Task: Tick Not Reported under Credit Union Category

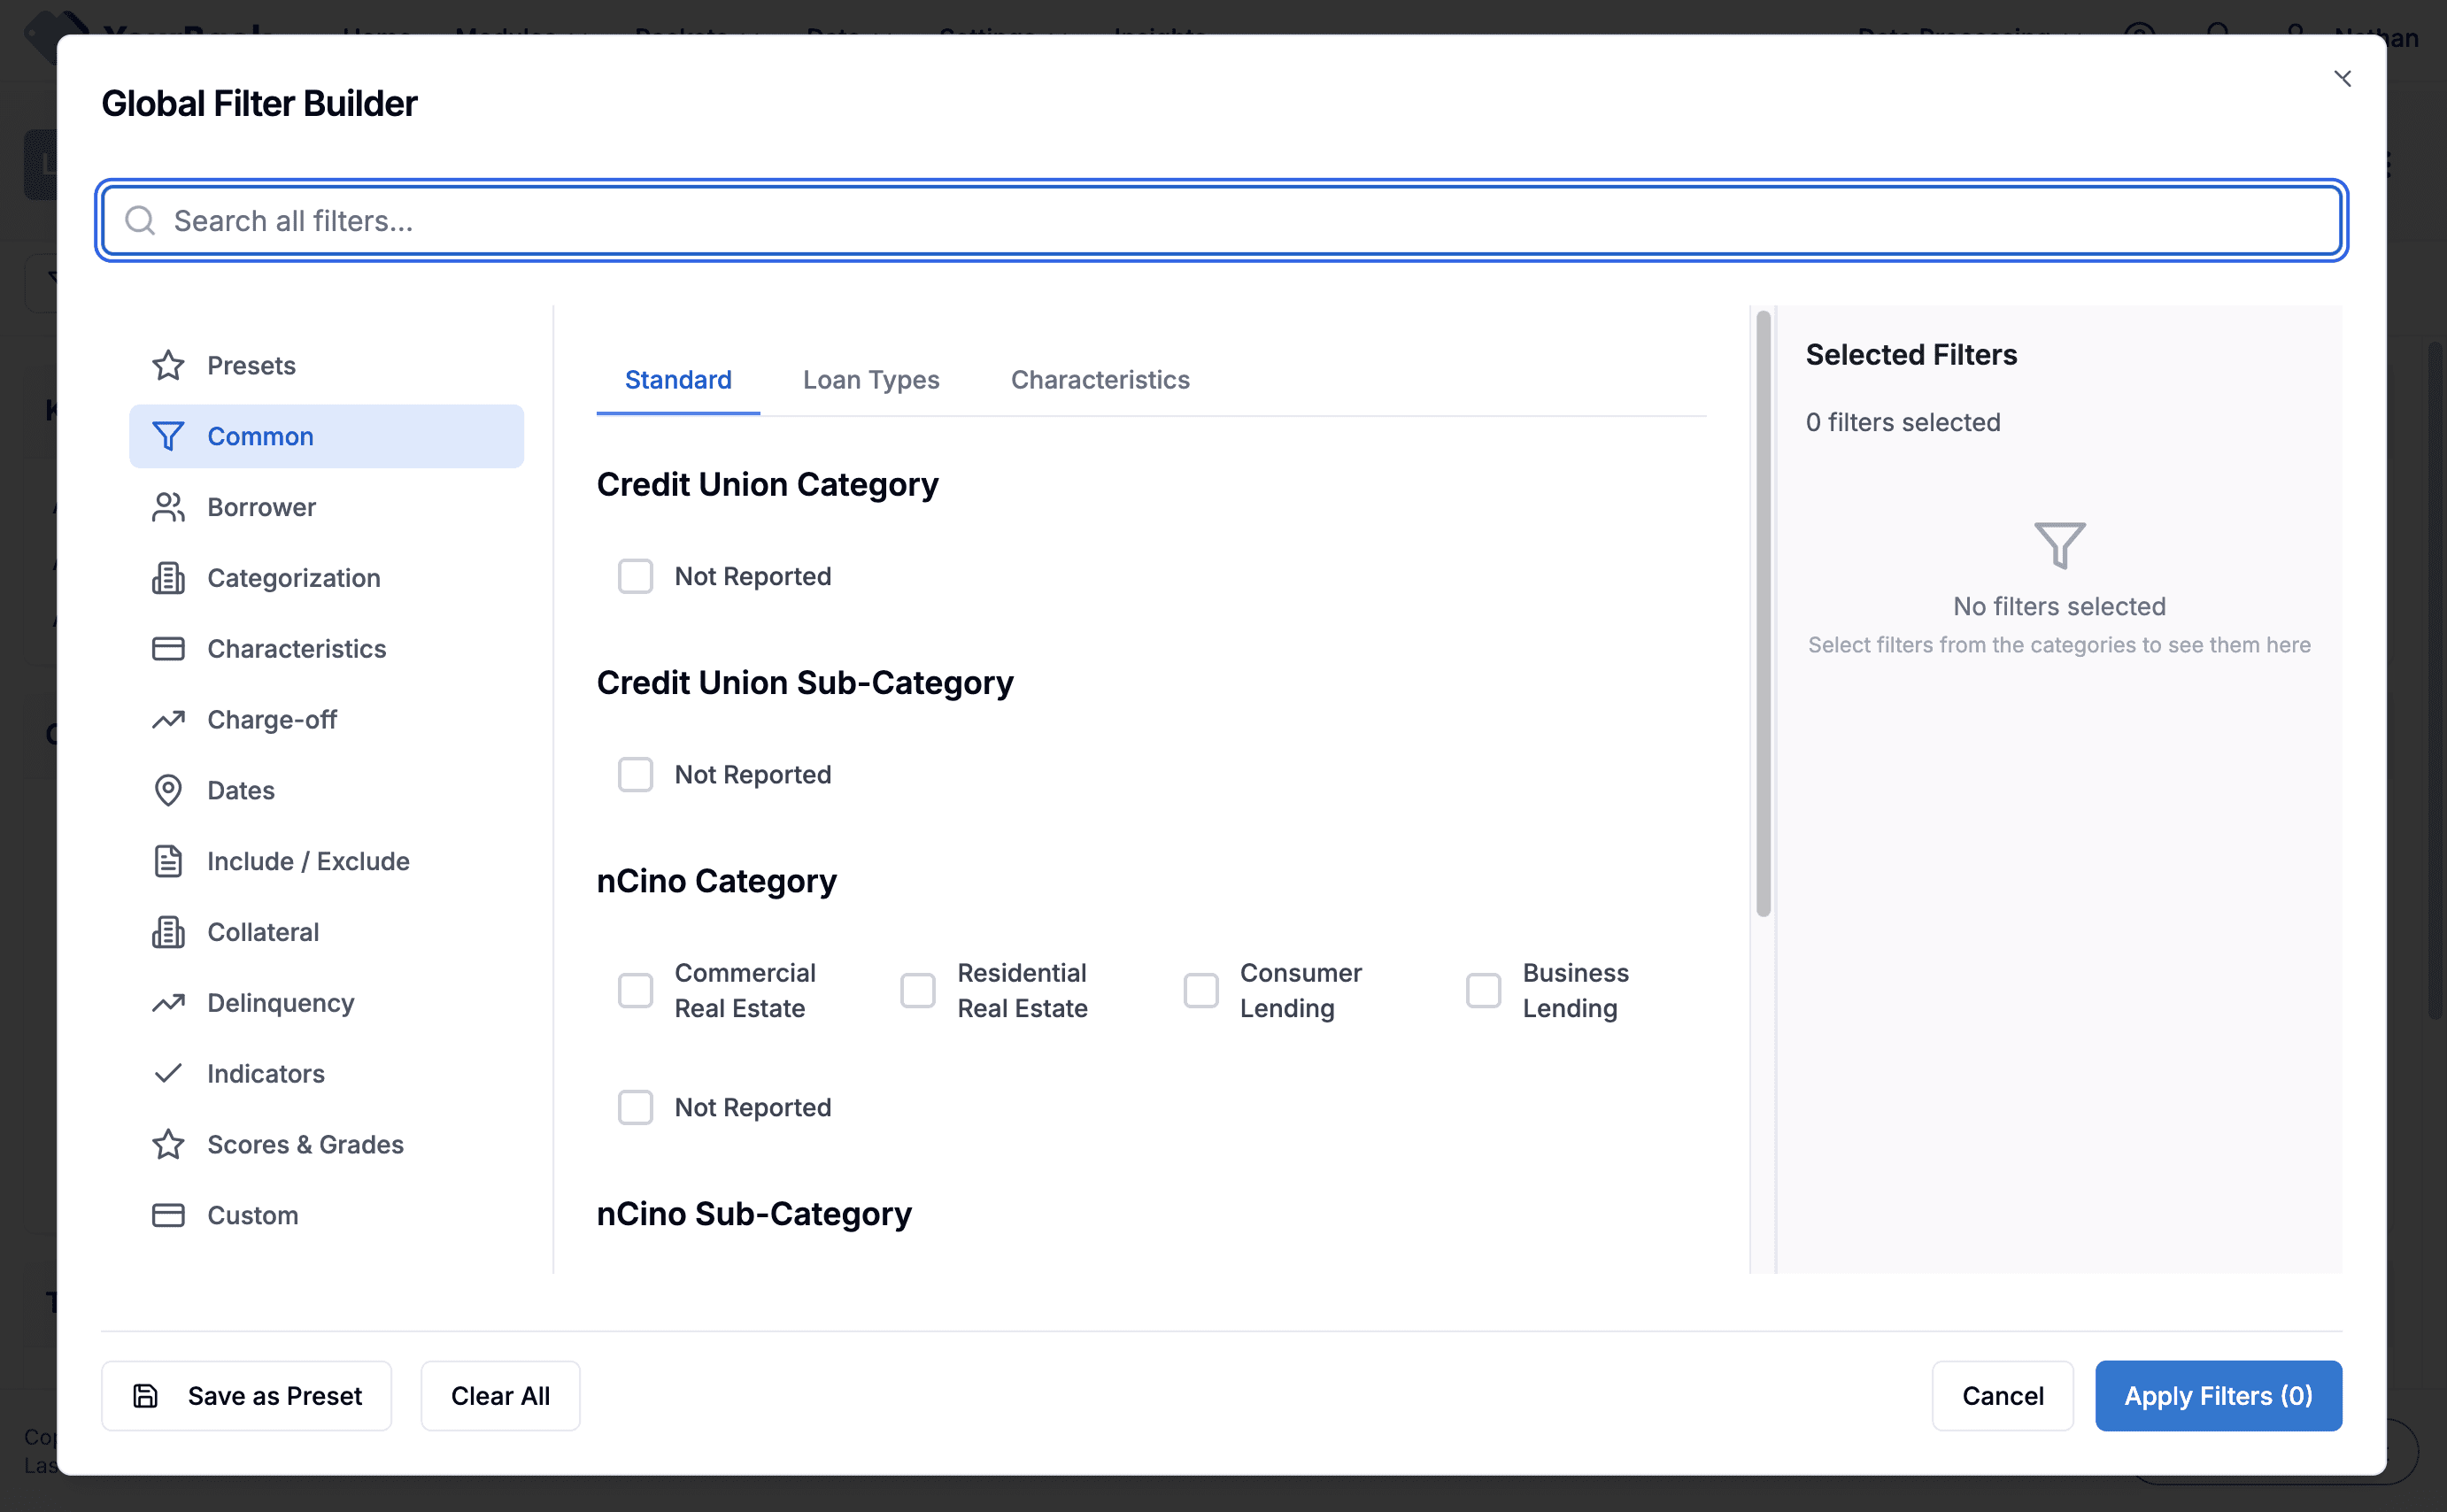Action: tap(635, 576)
